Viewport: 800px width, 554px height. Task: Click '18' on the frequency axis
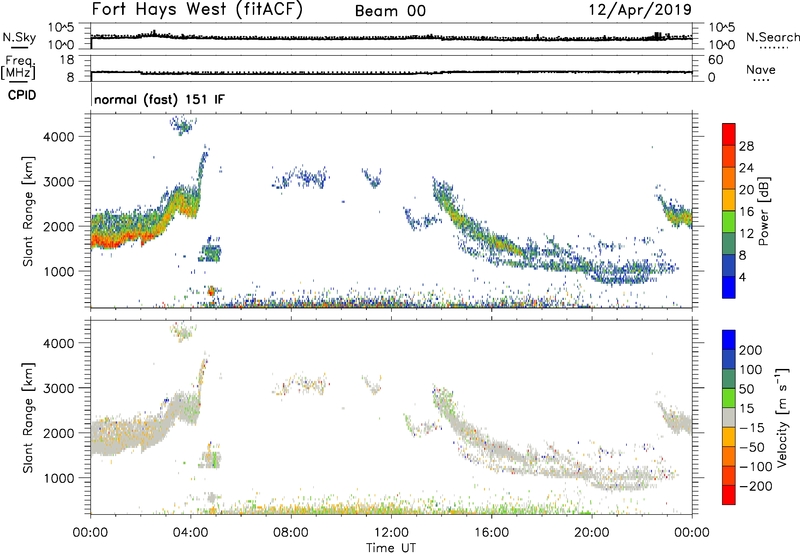coord(67,60)
